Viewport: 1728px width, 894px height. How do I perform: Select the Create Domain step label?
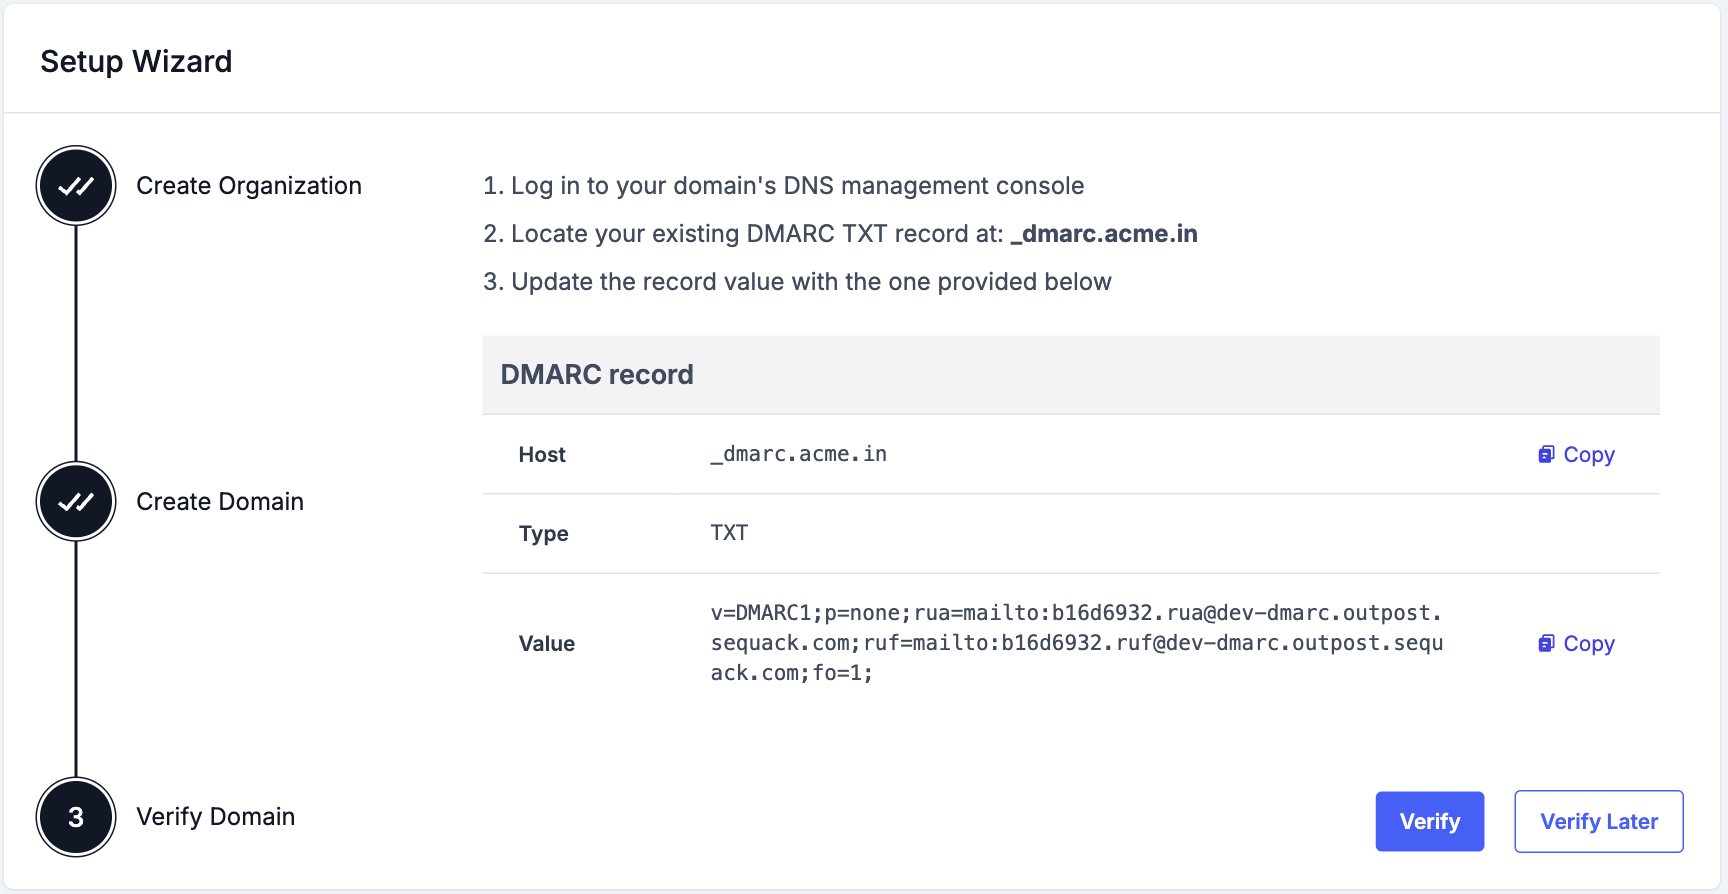coord(219,501)
